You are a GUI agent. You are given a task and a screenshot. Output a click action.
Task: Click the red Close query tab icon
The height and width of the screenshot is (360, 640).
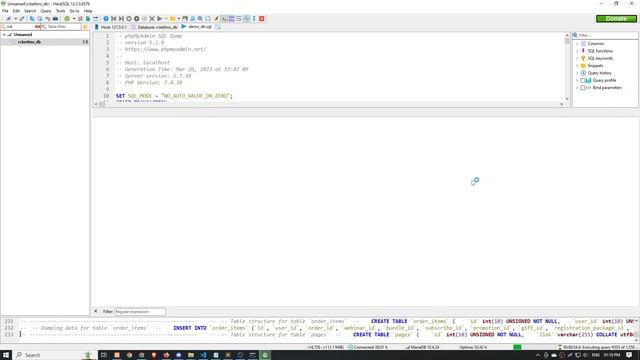pos(262,19)
